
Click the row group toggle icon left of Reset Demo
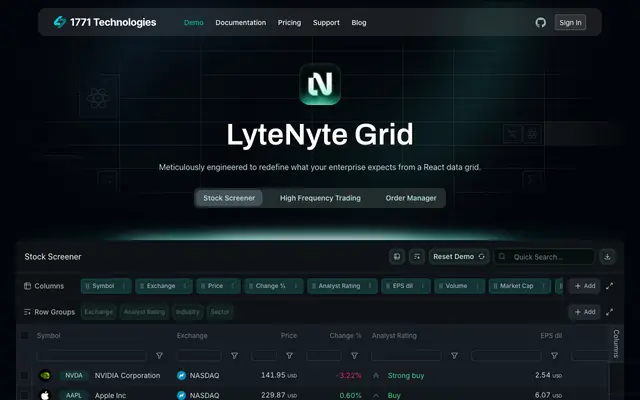click(x=417, y=257)
